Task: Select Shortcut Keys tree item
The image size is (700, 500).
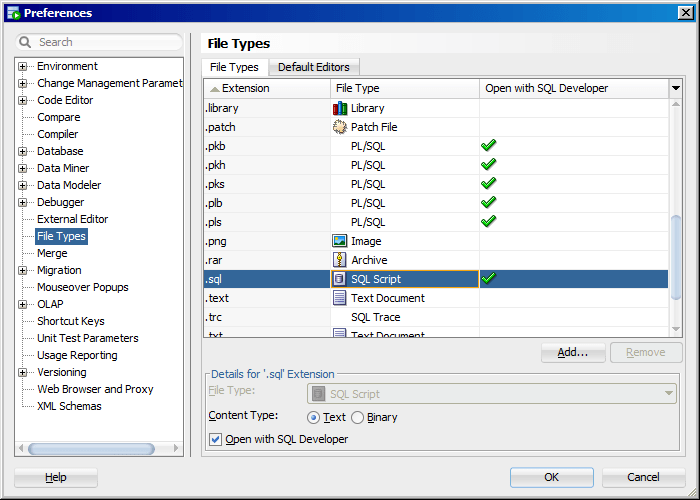Action: tap(71, 321)
